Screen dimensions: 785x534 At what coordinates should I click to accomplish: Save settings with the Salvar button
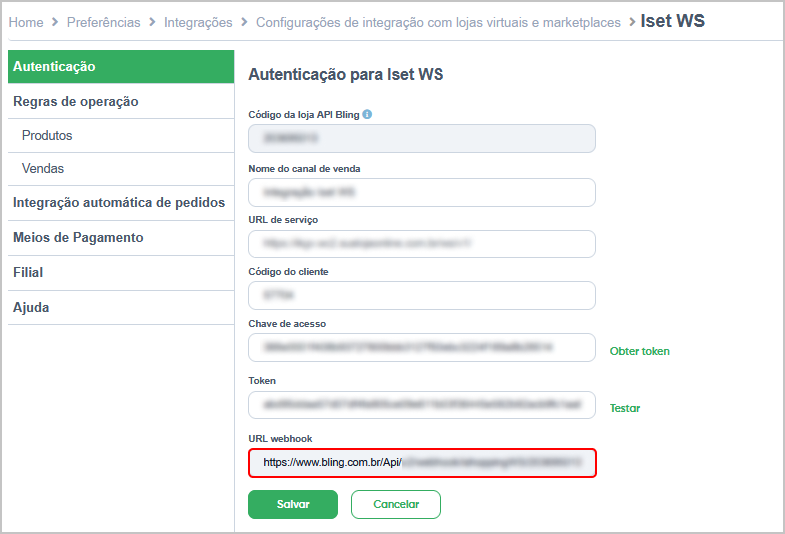coord(293,504)
